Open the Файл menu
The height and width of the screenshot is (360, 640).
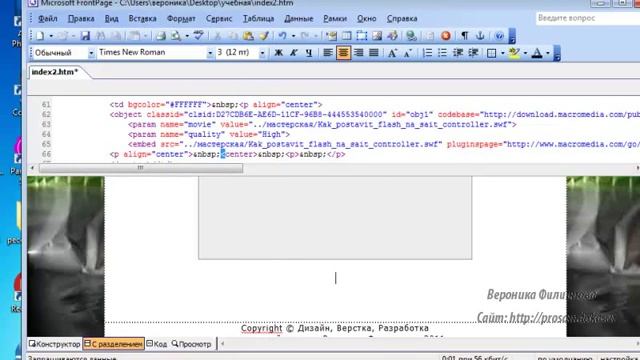(x=48, y=19)
